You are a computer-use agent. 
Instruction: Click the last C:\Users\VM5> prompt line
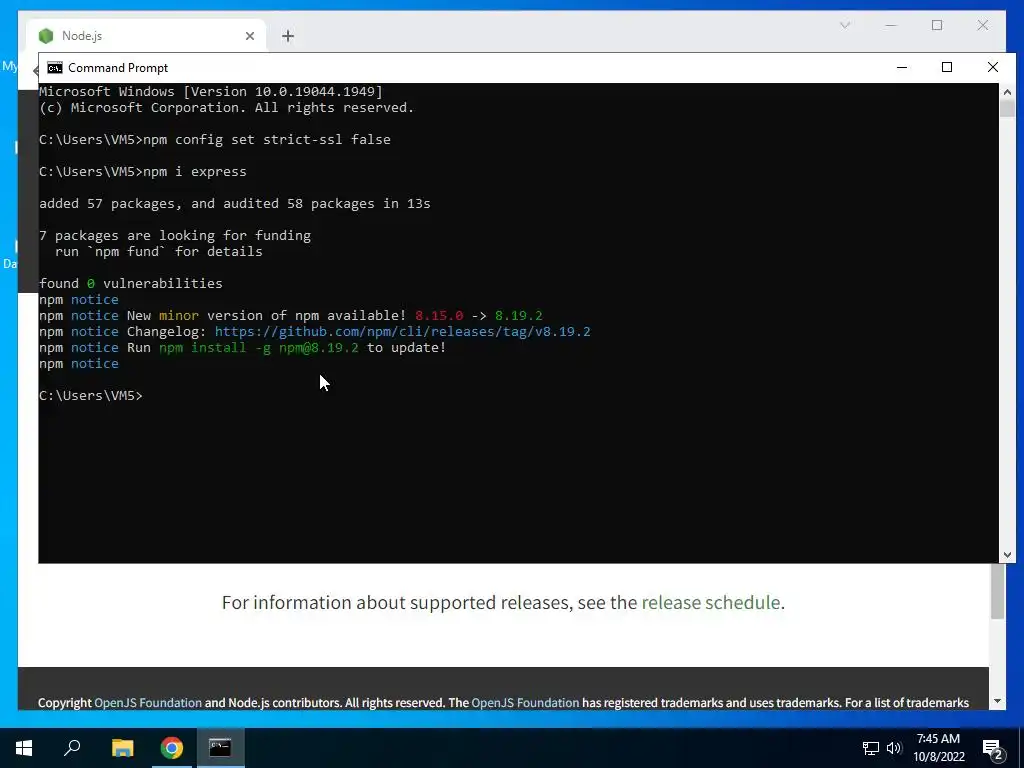[91, 396]
